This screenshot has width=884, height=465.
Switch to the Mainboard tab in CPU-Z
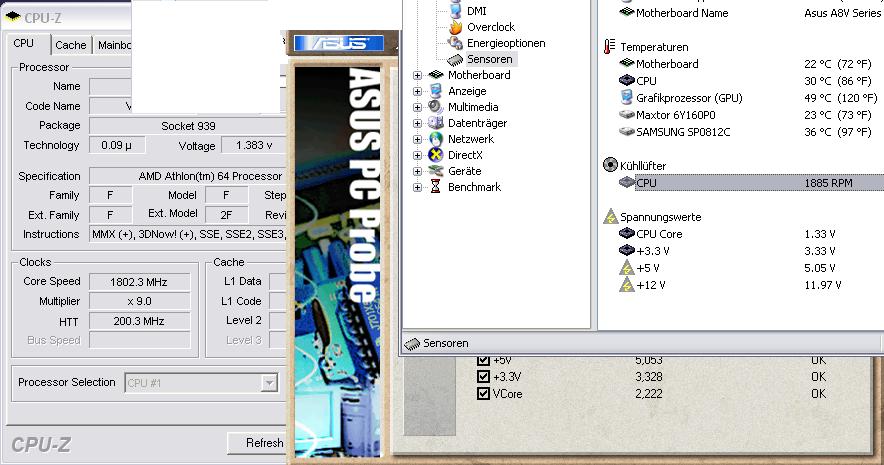pyautogui.click(x=113, y=45)
